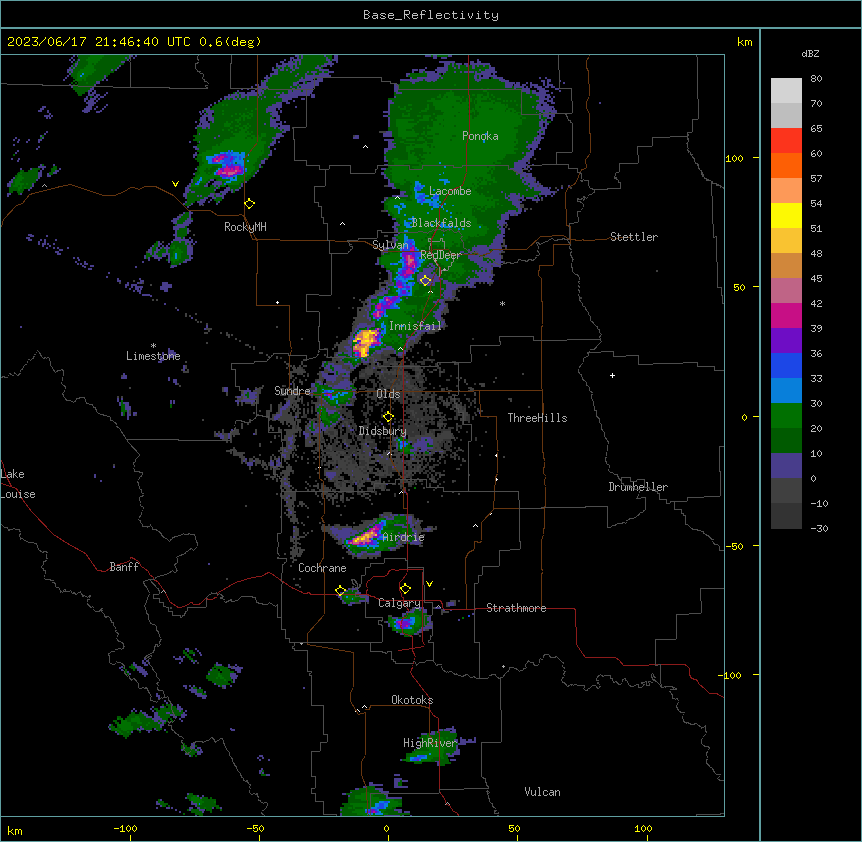Pick the slate 0 dBZ legend color
The image size is (862, 842).
click(786, 466)
